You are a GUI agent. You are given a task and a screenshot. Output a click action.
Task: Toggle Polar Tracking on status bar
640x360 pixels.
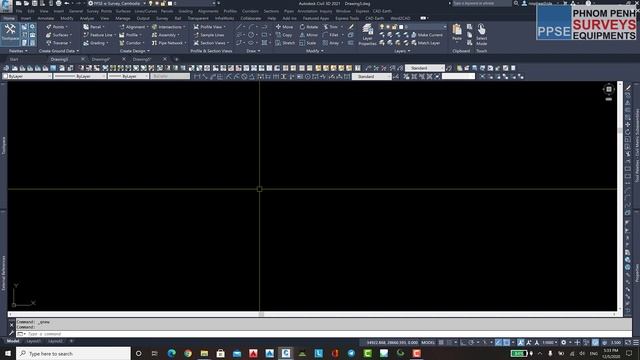click(471, 342)
